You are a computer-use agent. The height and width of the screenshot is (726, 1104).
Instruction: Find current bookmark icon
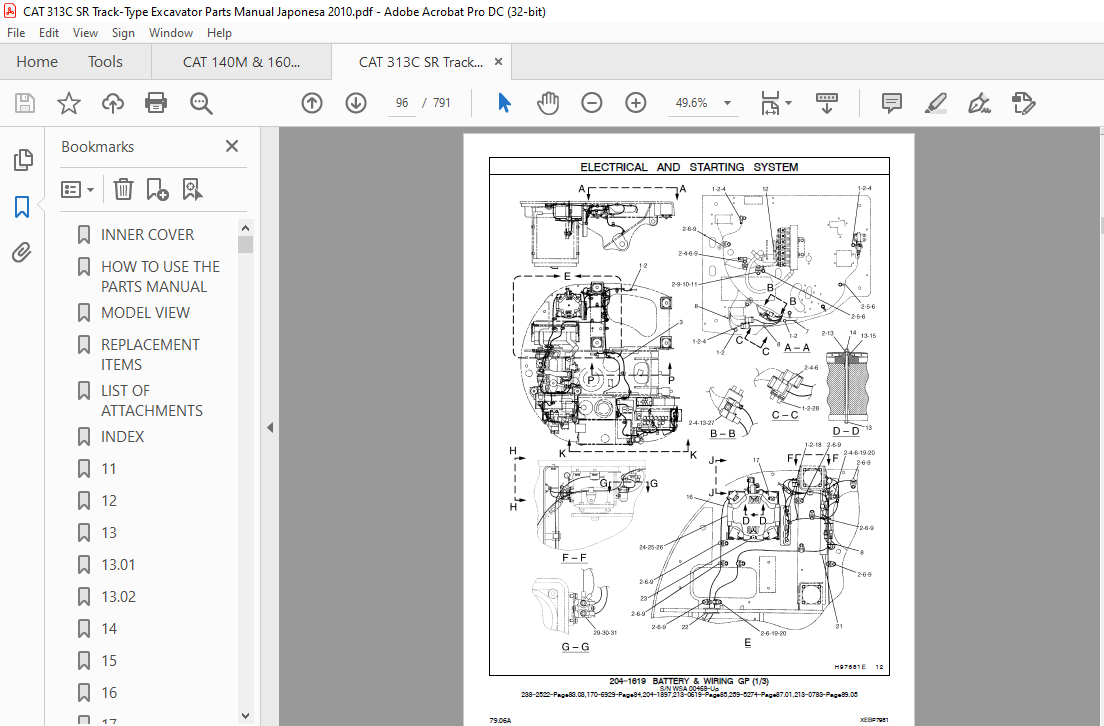coord(192,189)
